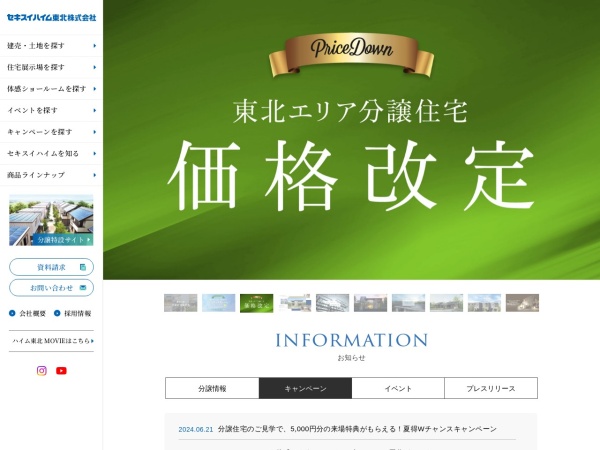Select the キャンペーン tab
Image resolution: width=600 pixels, height=450 pixels.
click(x=305, y=388)
